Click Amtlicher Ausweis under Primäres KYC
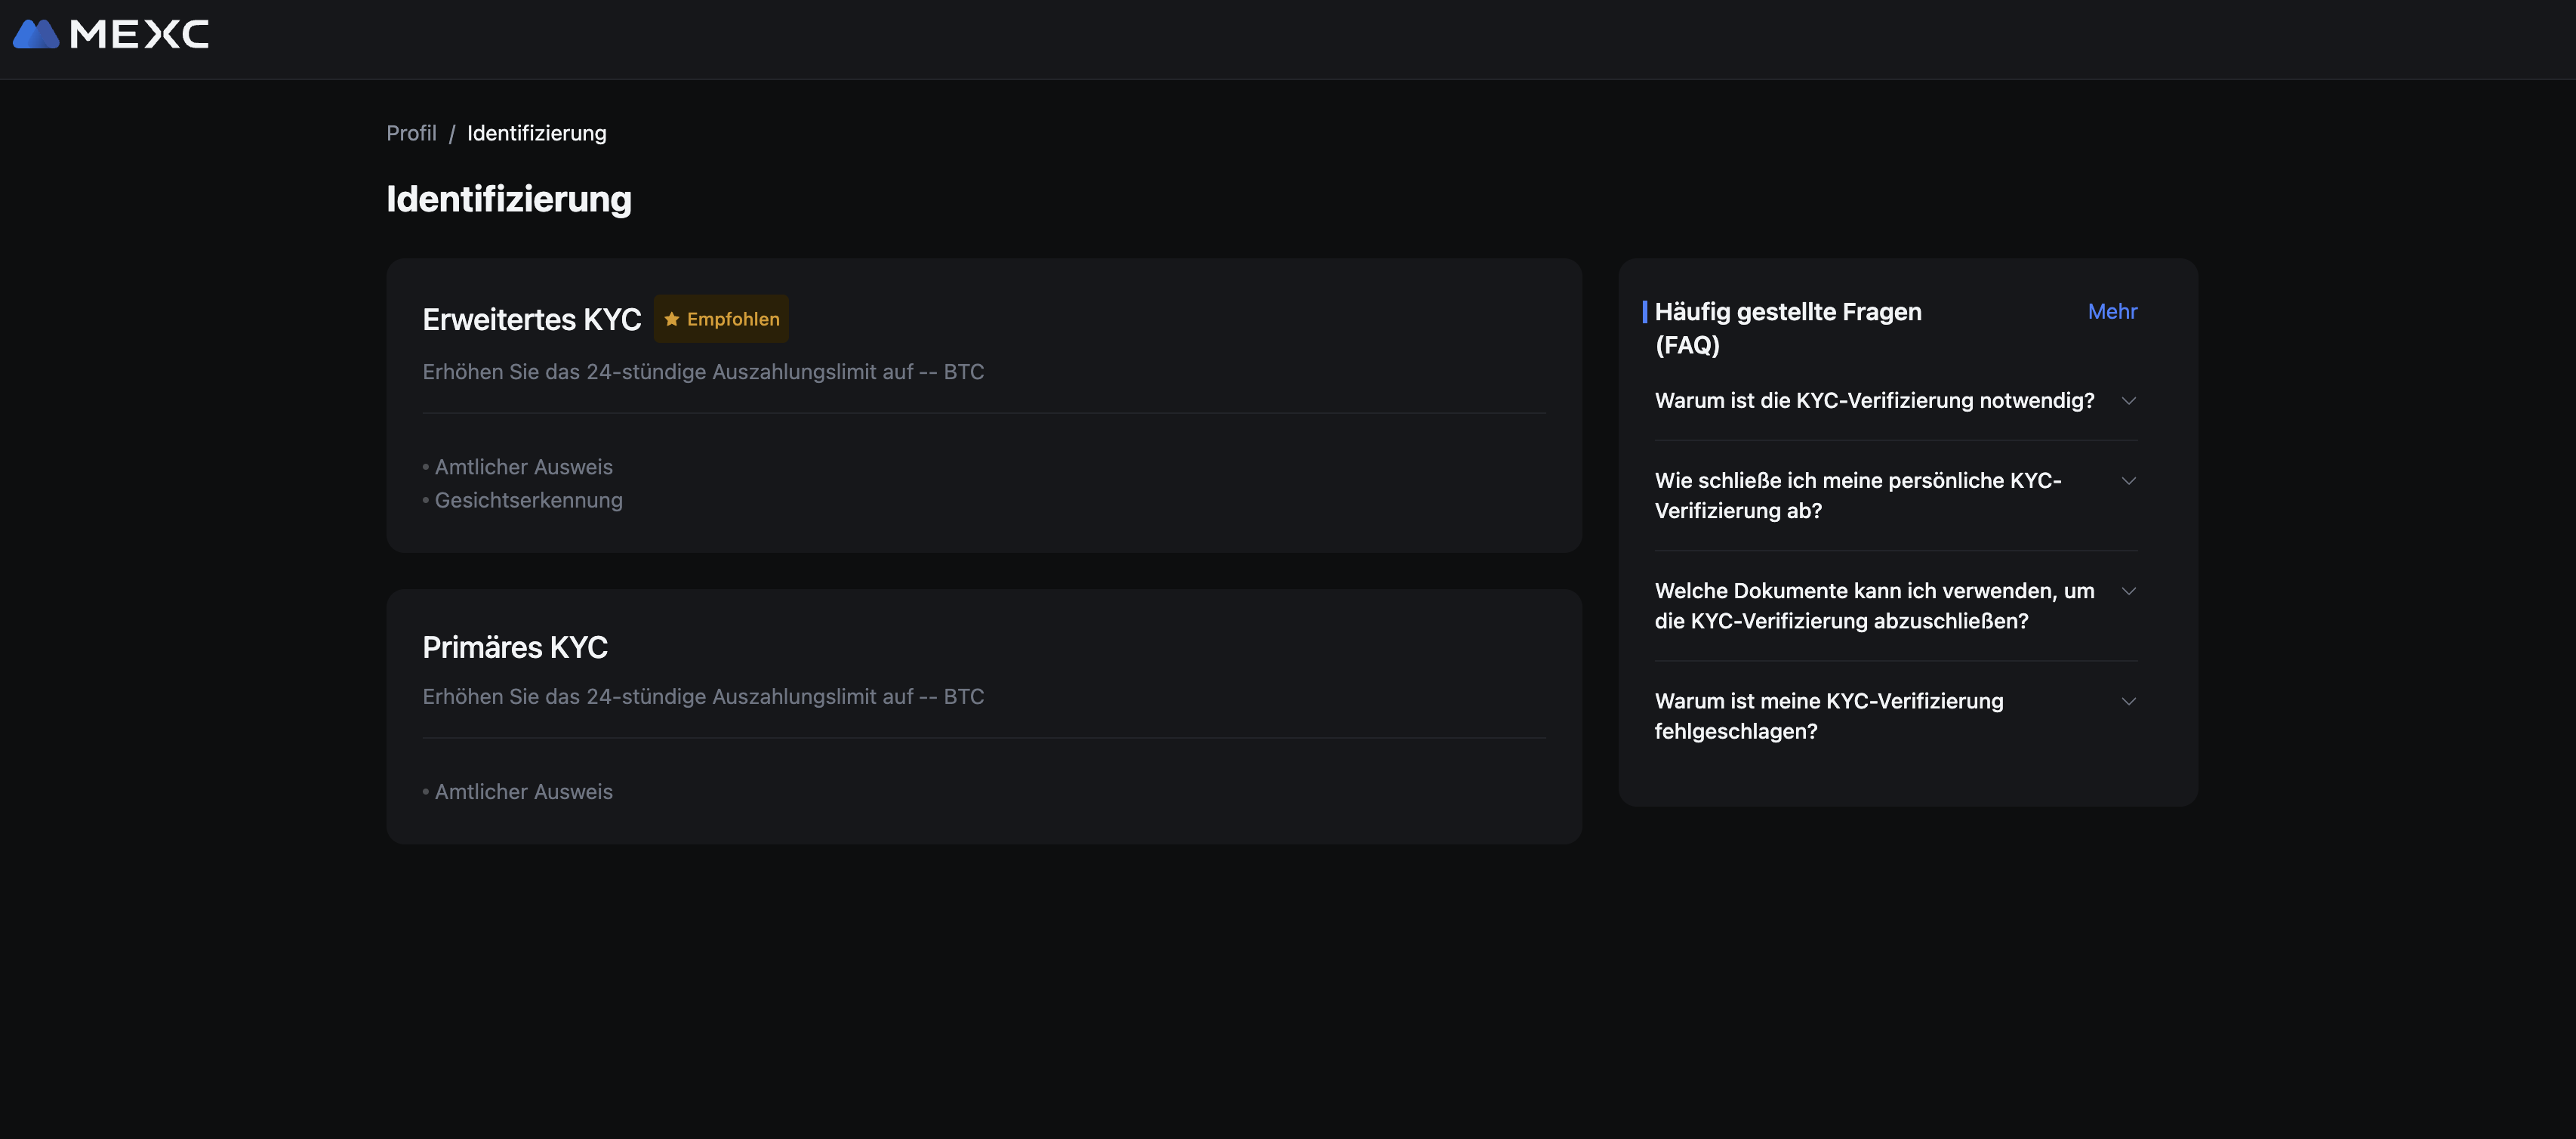The width and height of the screenshot is (2576, 1139). point(523,791)
